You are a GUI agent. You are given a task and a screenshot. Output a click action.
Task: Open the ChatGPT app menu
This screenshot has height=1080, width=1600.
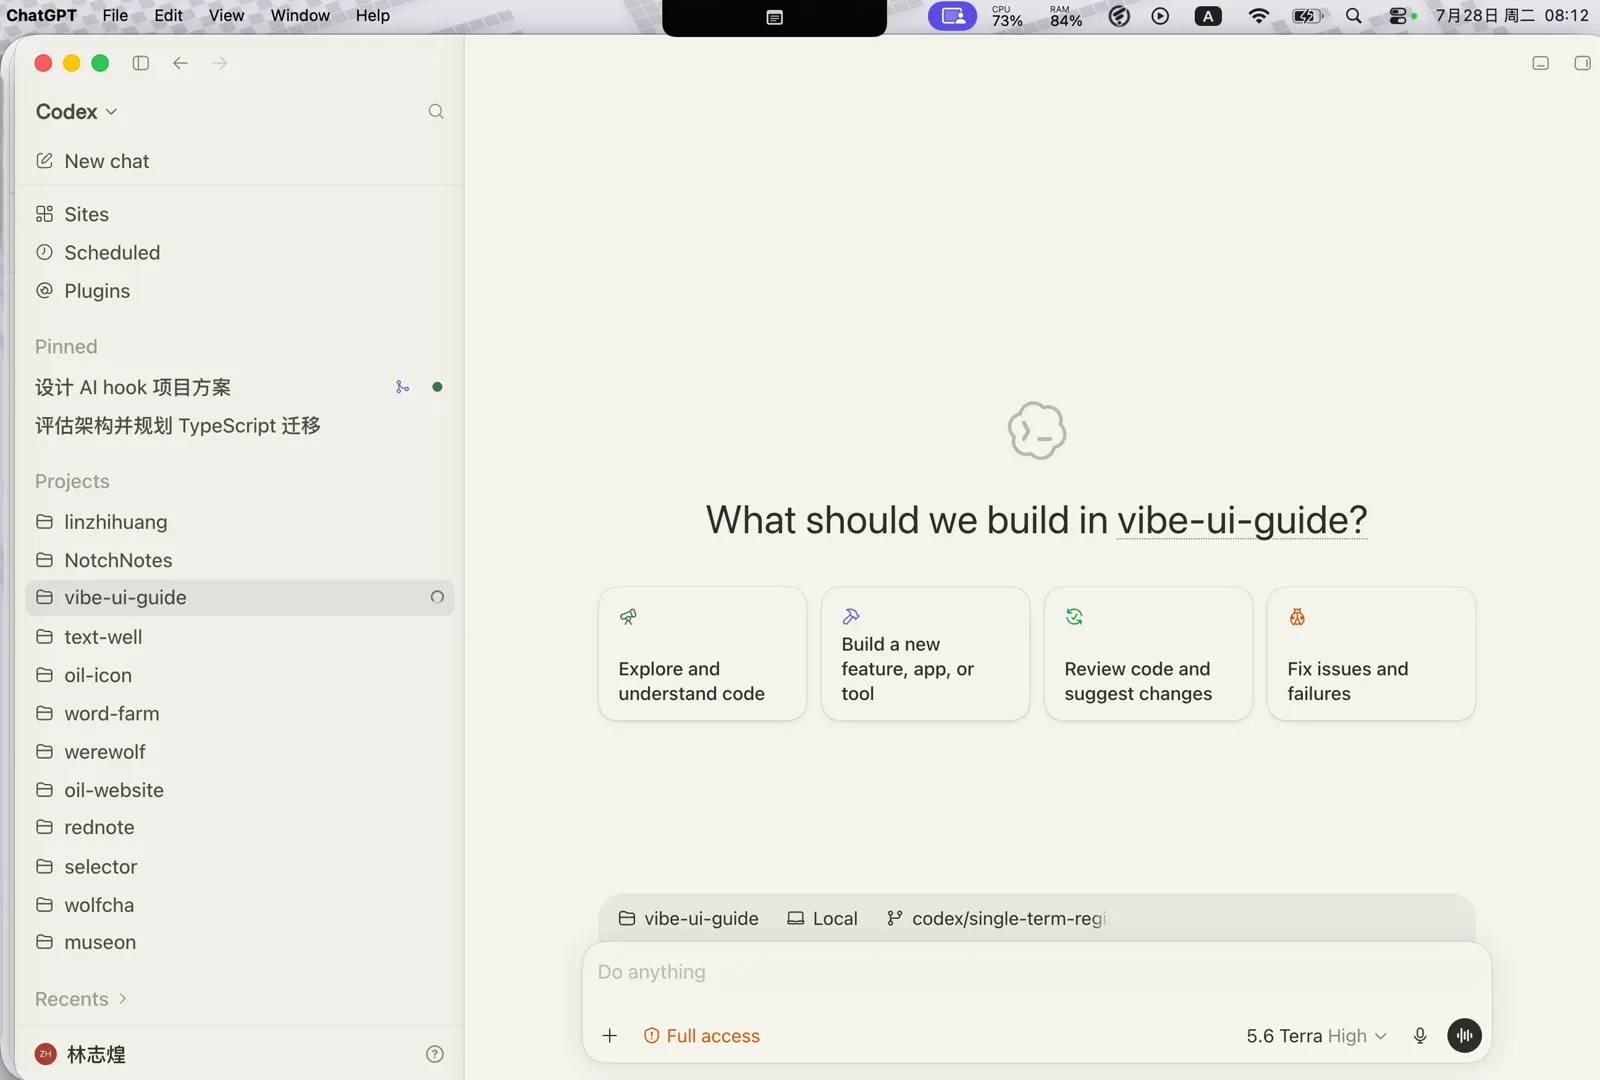42,16
